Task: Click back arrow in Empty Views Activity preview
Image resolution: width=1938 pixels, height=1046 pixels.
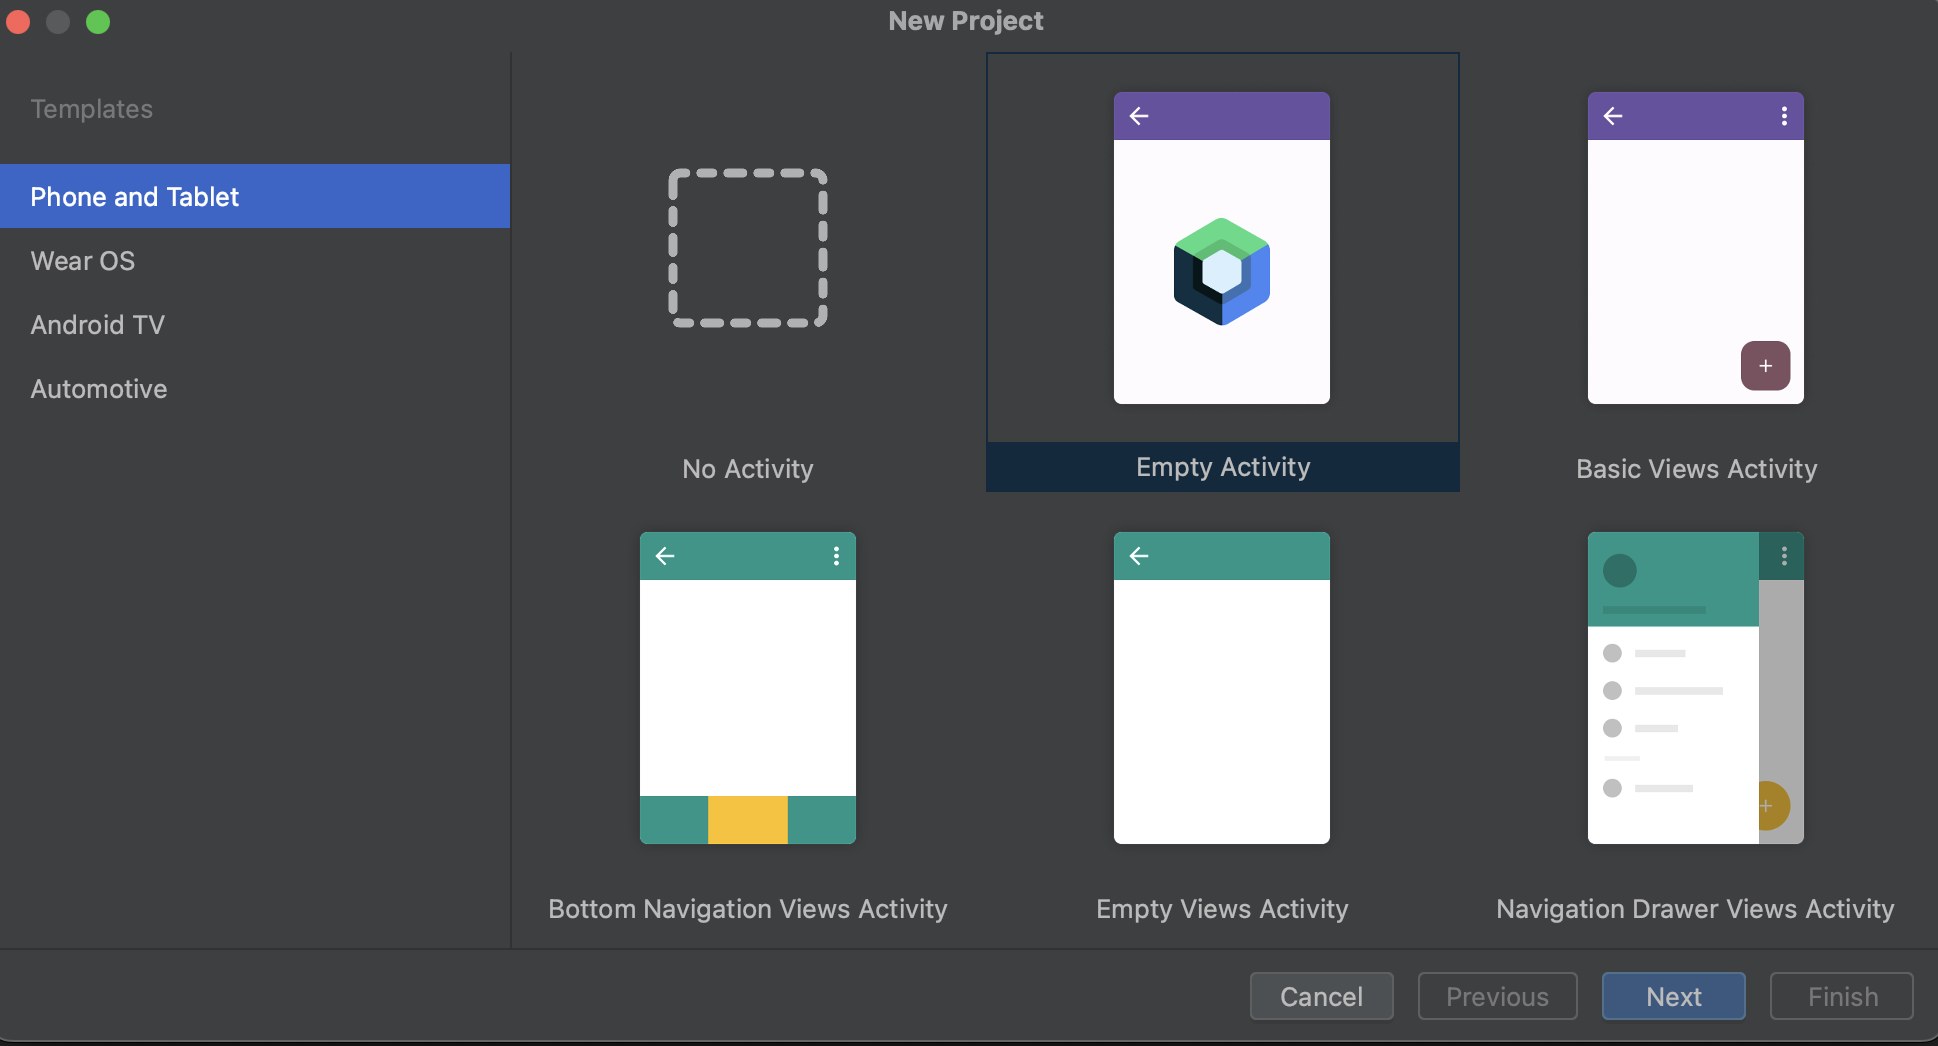Action: [1139, 556]
